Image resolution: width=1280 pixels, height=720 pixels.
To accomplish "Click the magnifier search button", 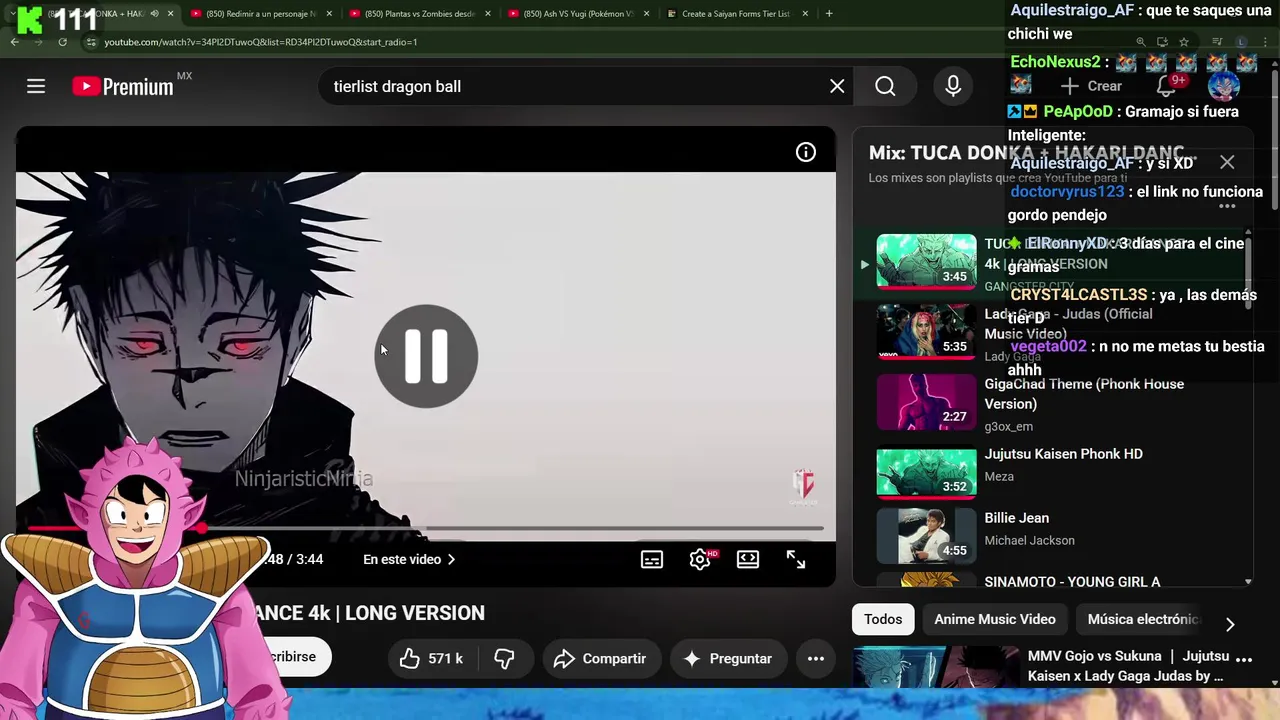I will click(x=885, y=86).
